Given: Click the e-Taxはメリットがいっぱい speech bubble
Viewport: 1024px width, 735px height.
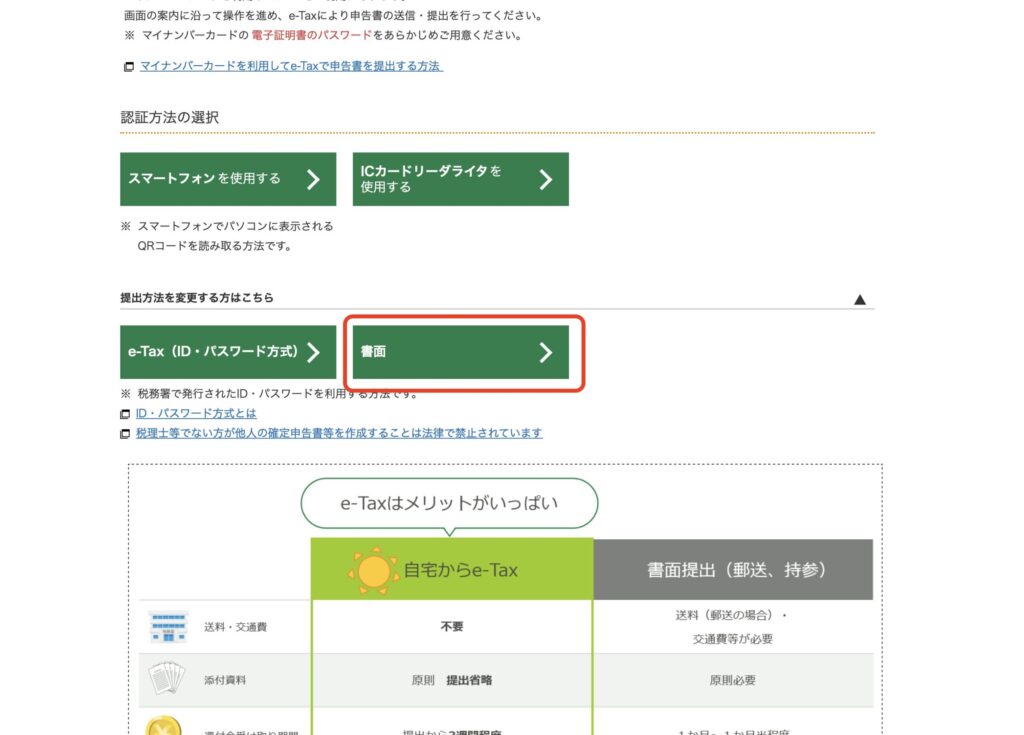Looking at the screenshot, I should (449, 503).
